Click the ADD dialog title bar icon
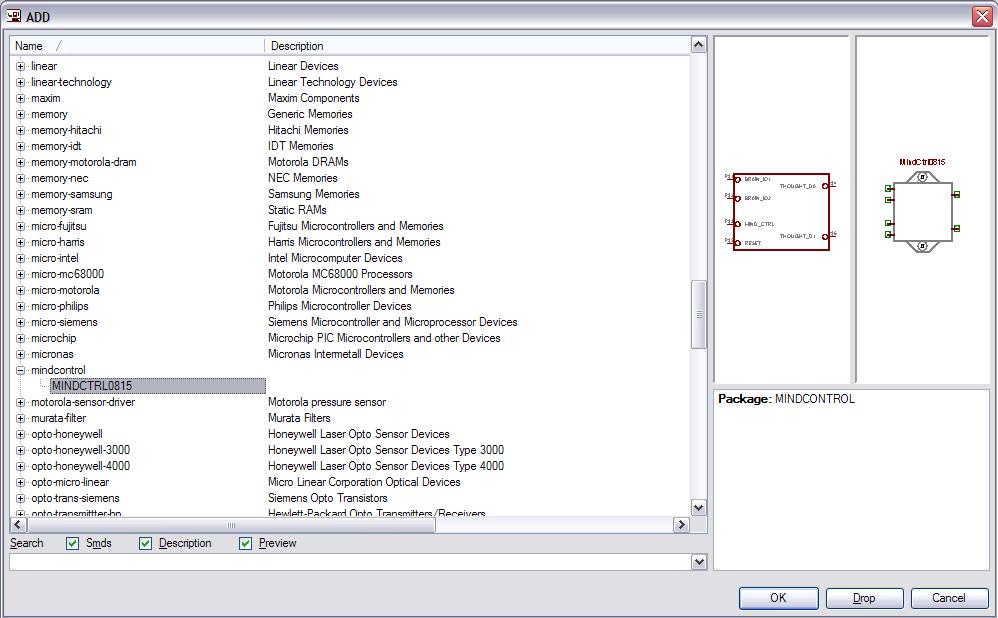This screenshot has width=998, height=618. [x=14, y=16]
